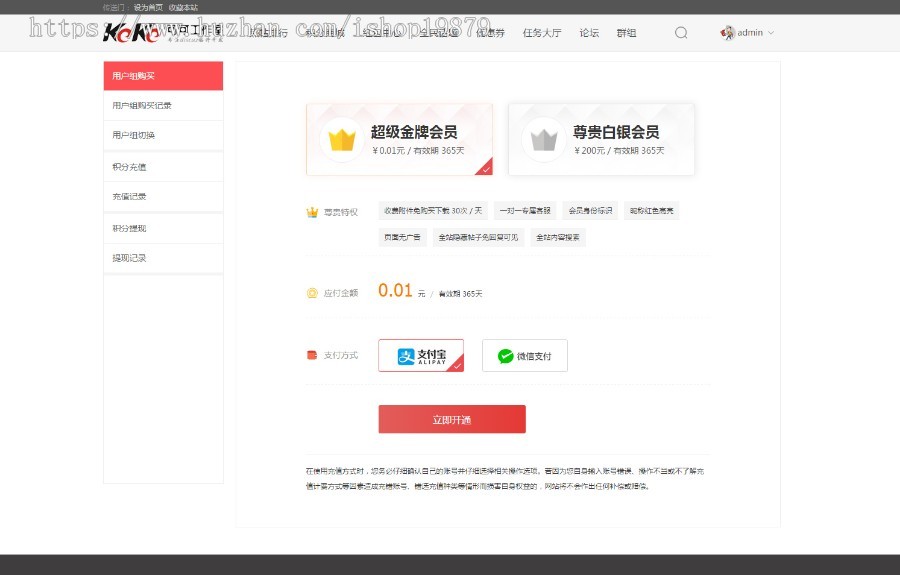The image size is (900, 575).
Task: Click the 一对一专属客服 privilege tag
Action: (x=525, y=211)
